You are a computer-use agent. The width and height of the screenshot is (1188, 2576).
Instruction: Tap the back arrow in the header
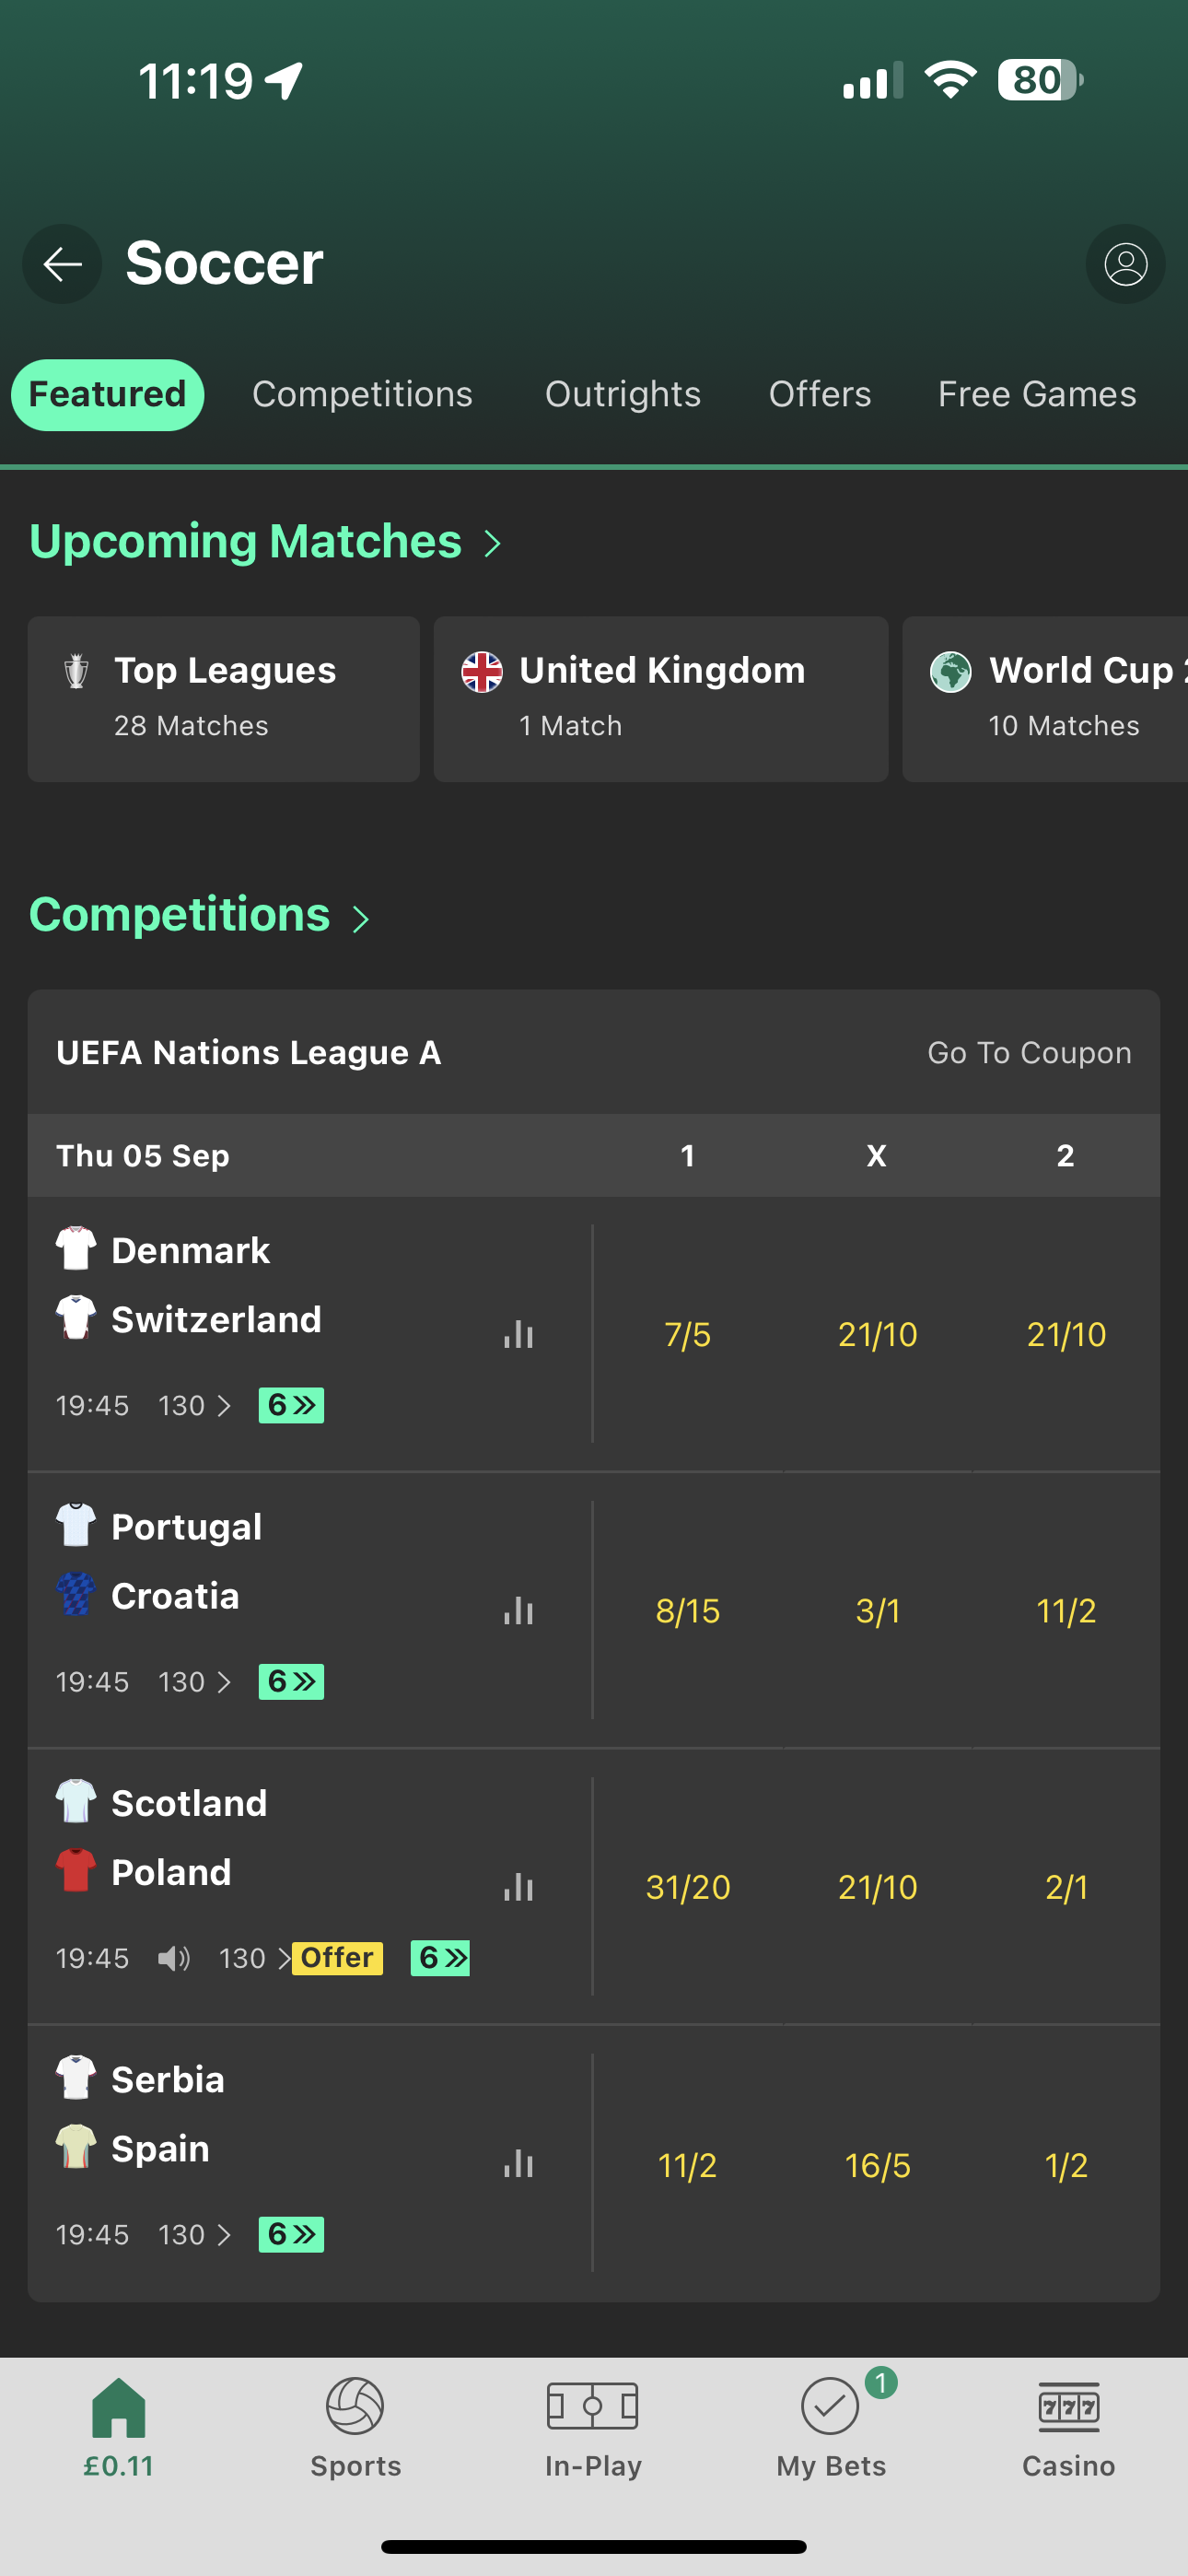tap(61, 264)
